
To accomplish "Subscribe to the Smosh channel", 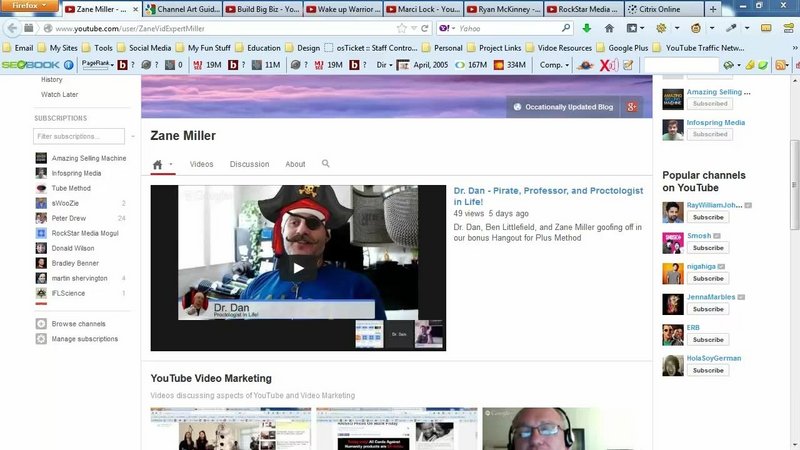I will tap(708, 248).
